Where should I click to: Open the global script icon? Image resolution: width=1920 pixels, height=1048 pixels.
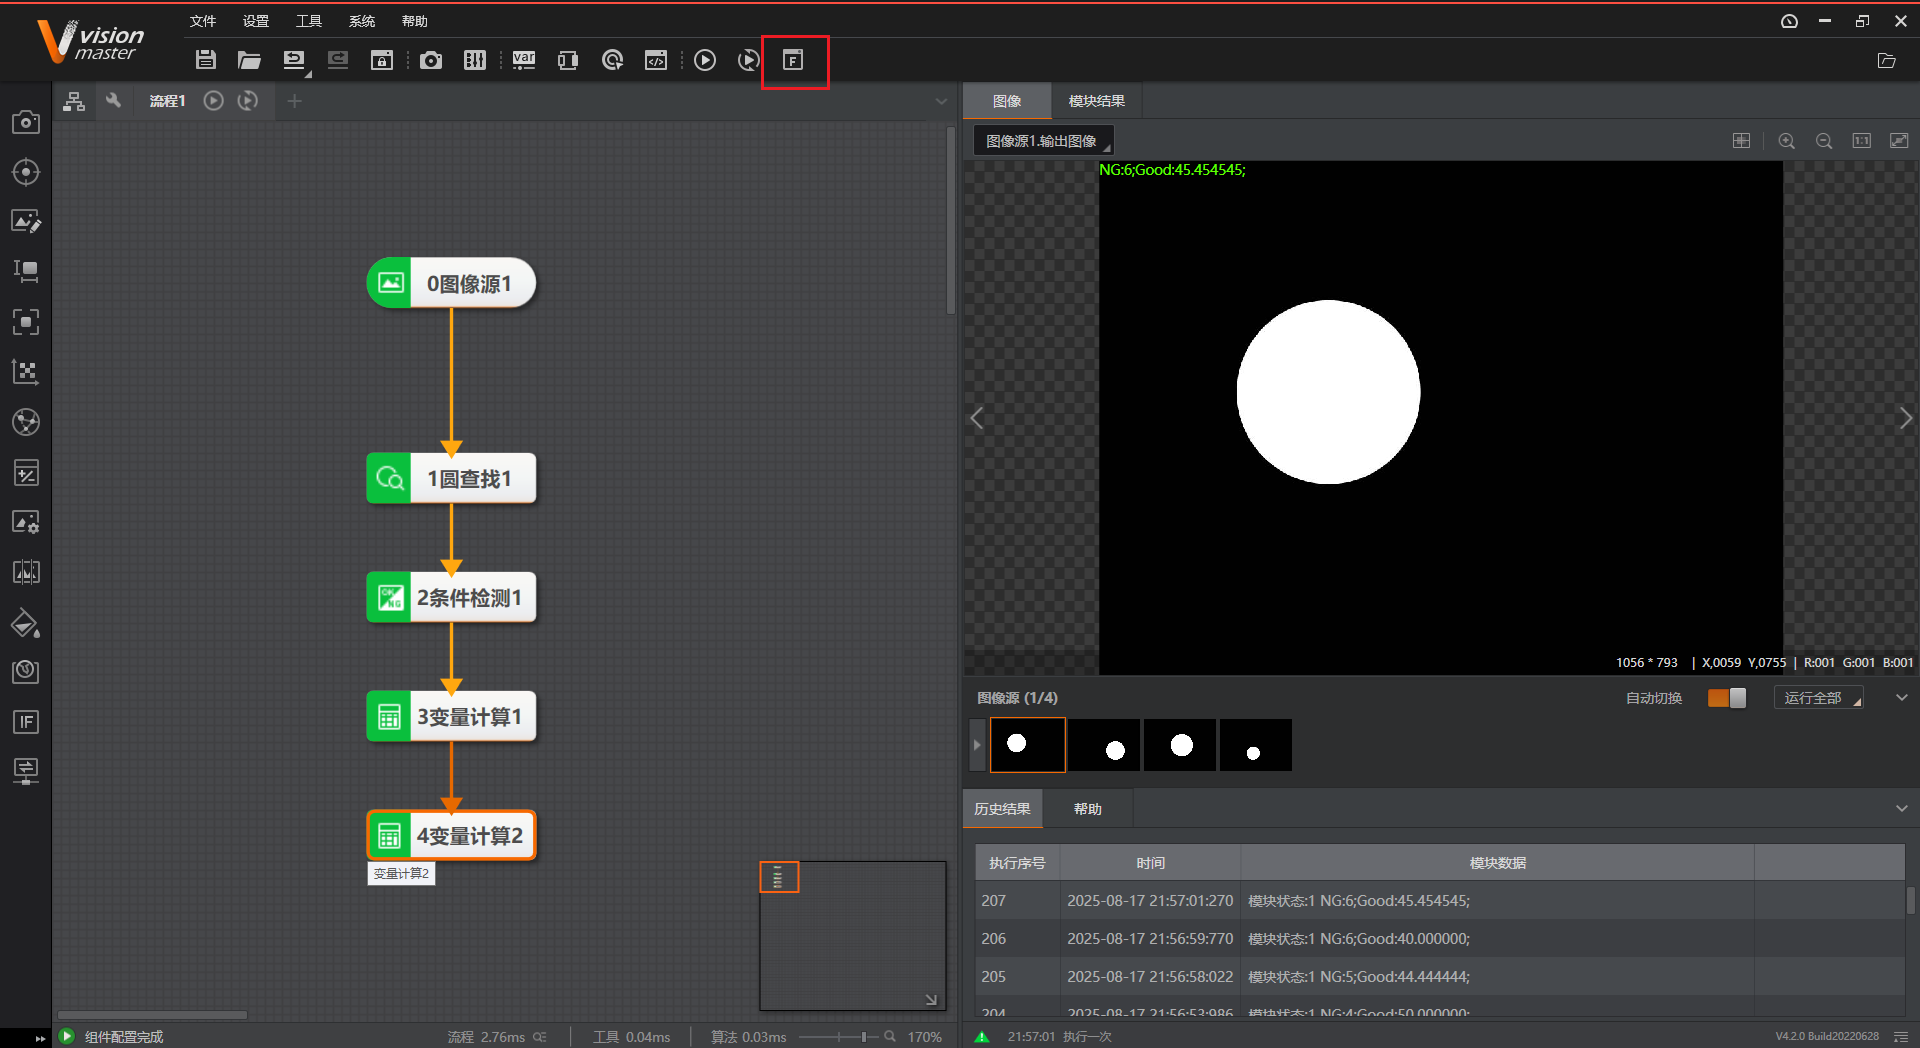coord(656,60)
